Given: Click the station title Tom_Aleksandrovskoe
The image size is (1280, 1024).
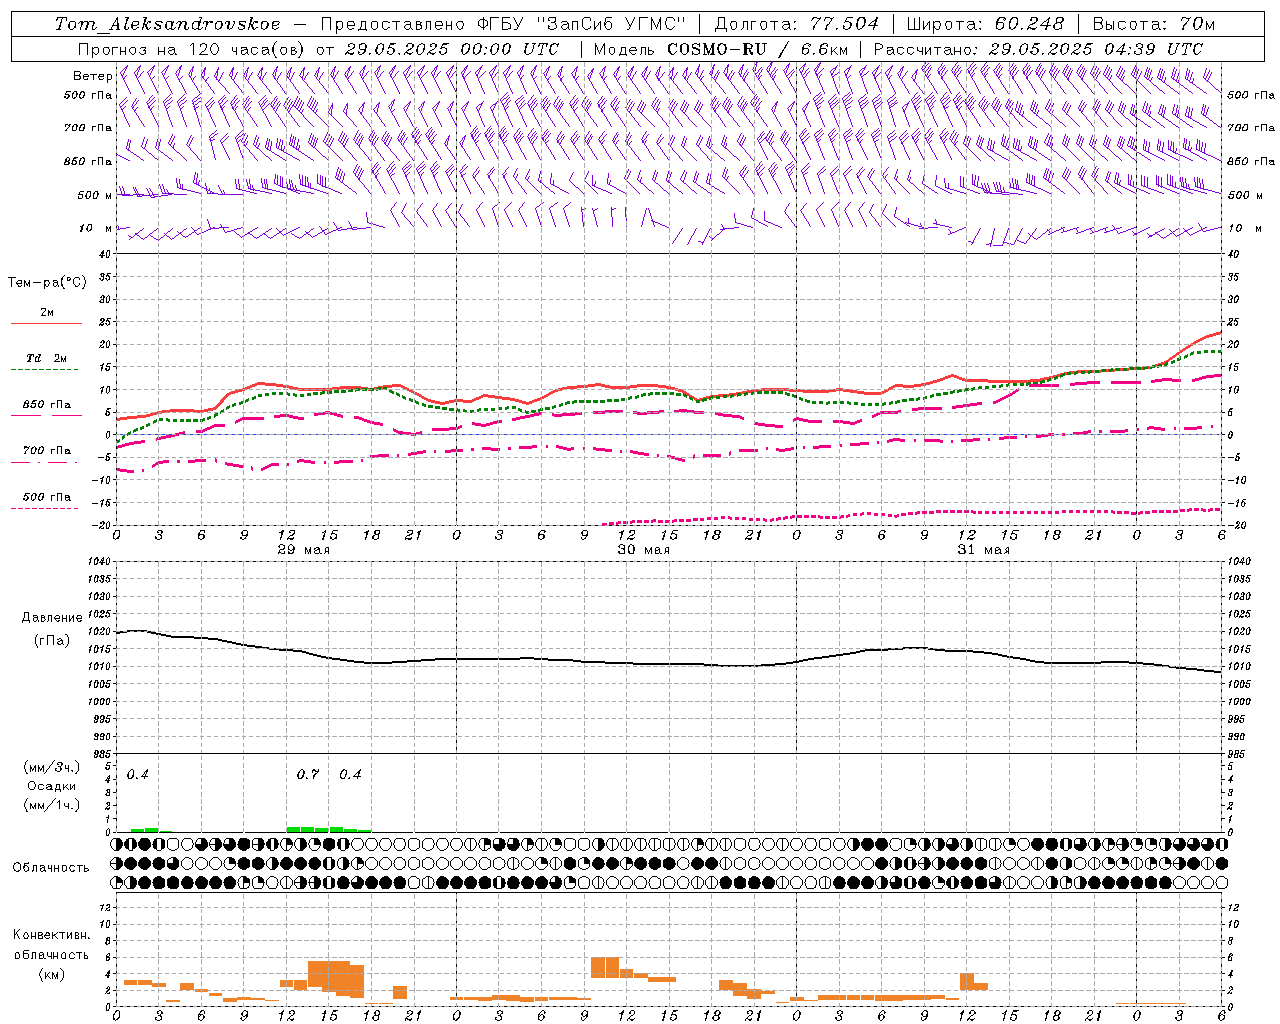Looking at the screenshot, I should (x=168, y=24).
